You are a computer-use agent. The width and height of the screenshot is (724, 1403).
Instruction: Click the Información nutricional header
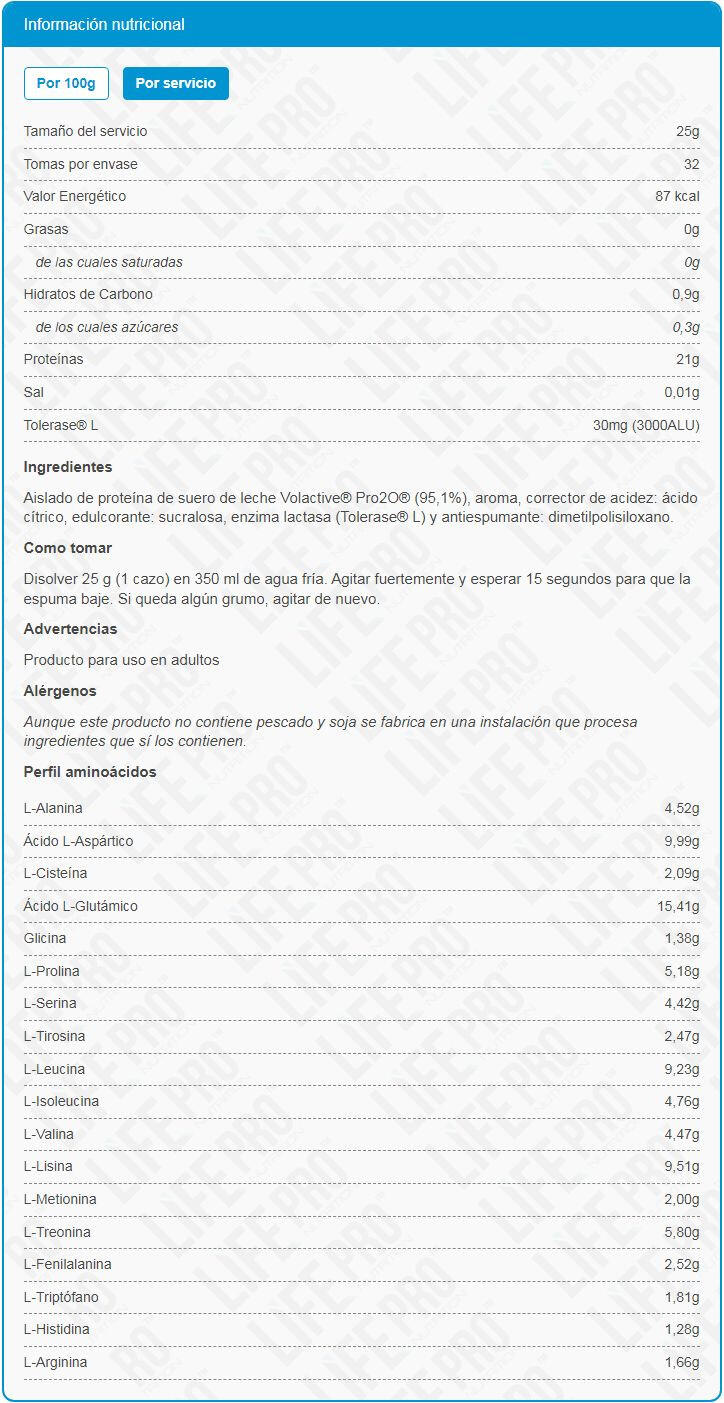[x=104, y=24]
